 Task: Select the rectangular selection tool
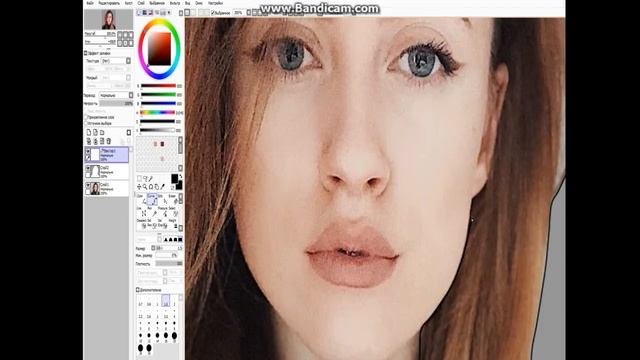[x=139, y=179]
